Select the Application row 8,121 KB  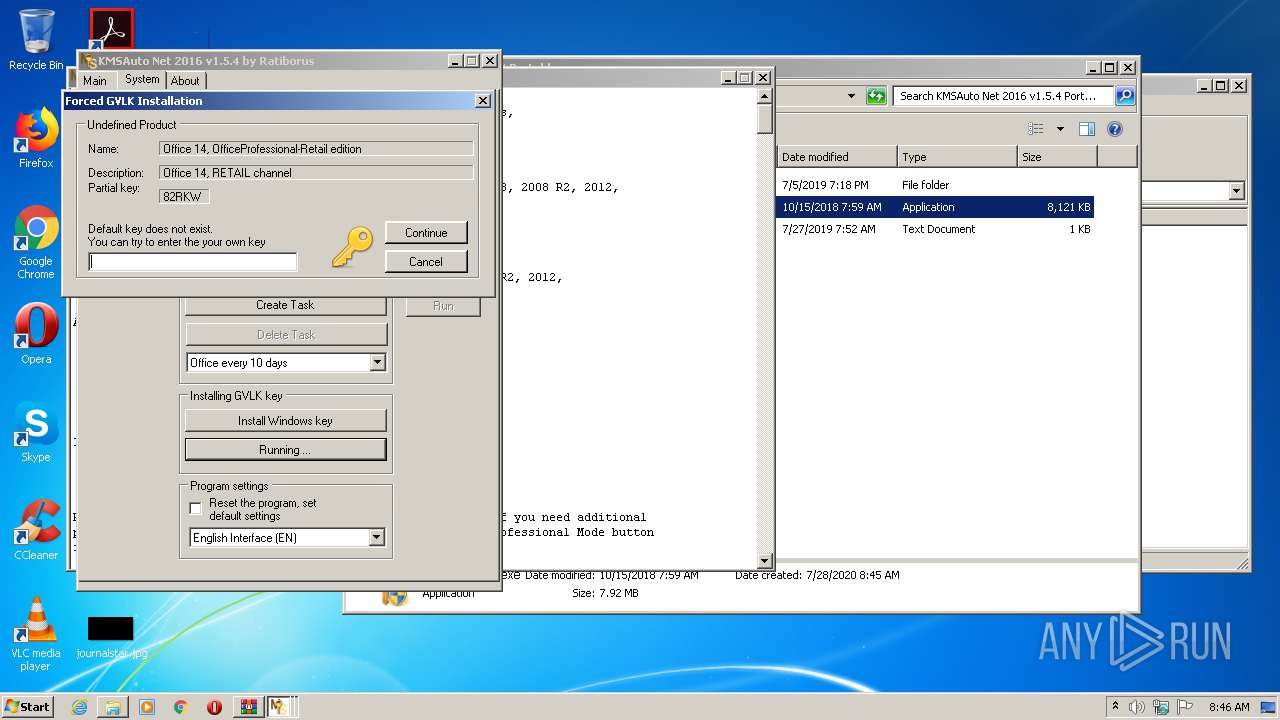(935, 207)
